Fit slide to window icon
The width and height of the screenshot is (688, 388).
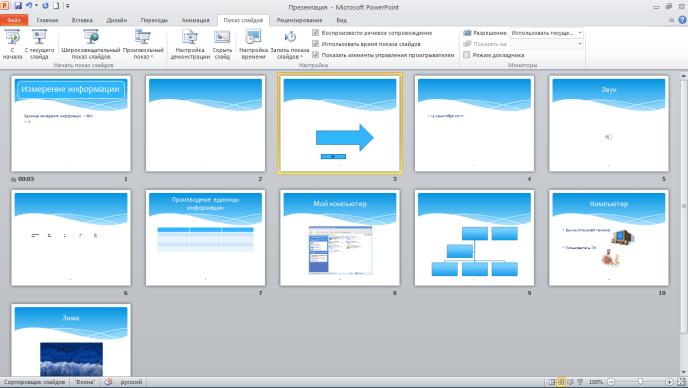[x=681, y=382]
